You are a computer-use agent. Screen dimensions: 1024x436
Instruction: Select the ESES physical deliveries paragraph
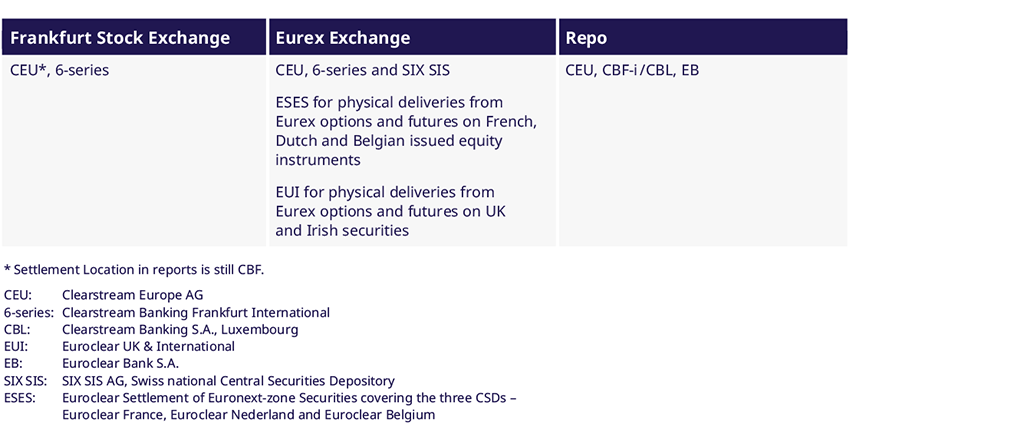click(x=406, y=131)
